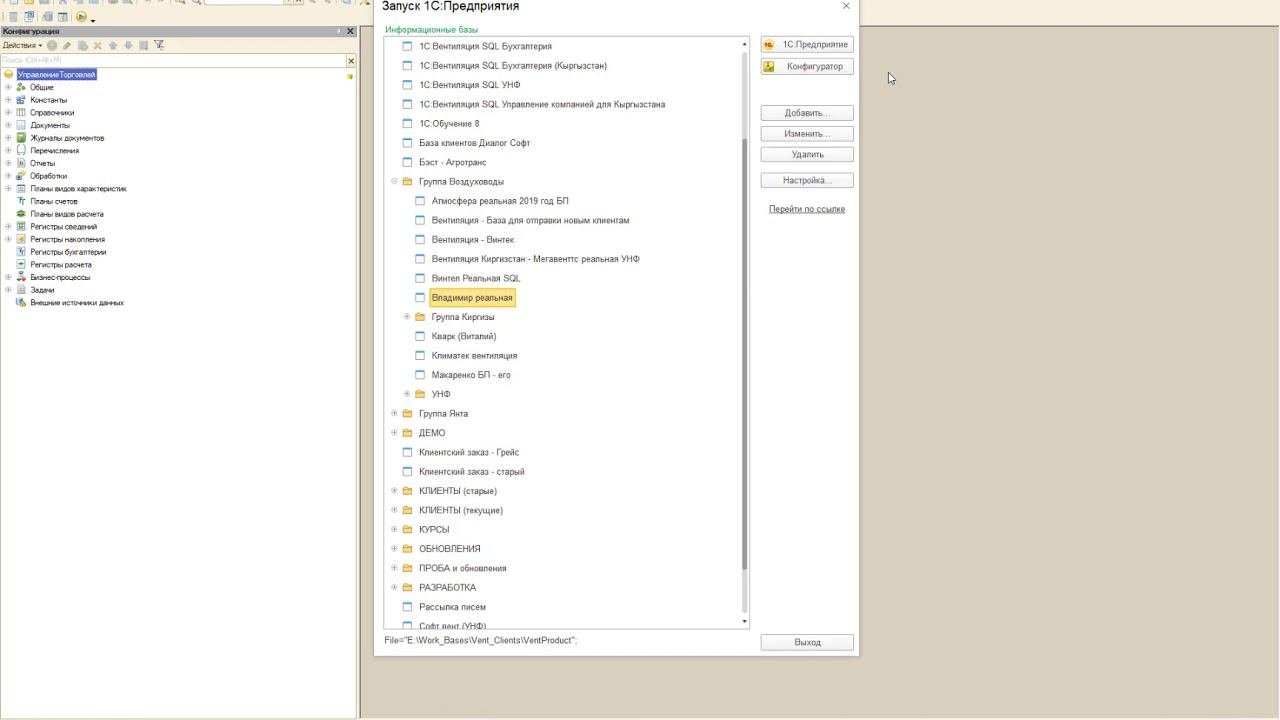Screen dimensions: 1280x720
Task: Launch the 1С:Предприятие button
Action: 806,44
